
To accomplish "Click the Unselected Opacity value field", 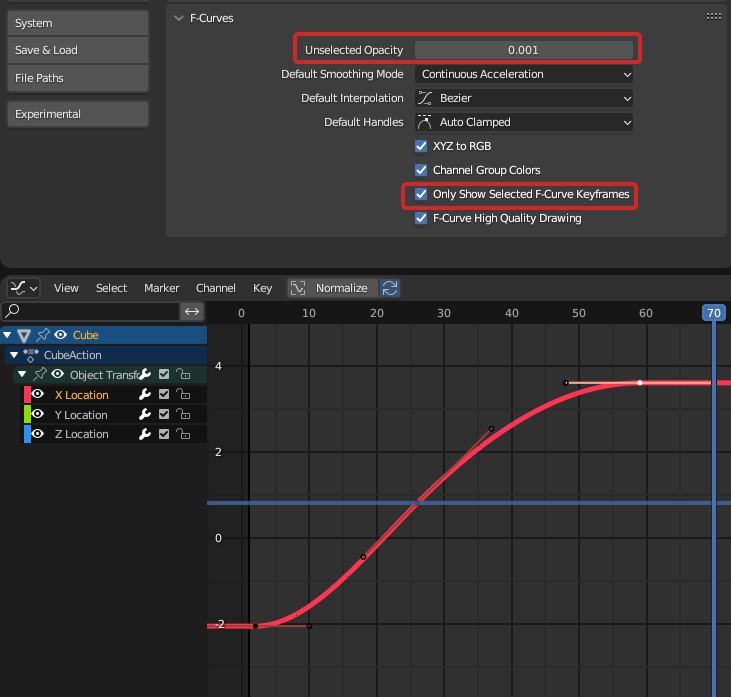I will [524, 50].
